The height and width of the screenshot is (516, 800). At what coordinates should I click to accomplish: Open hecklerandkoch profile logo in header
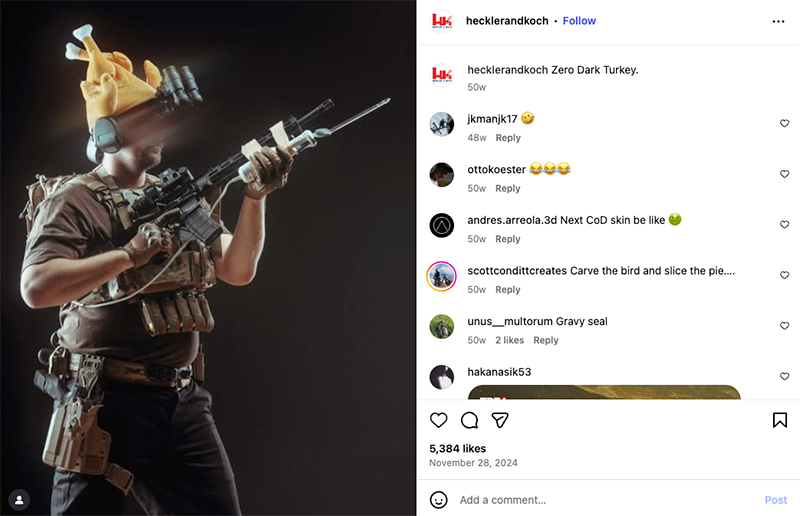point(441,21)
